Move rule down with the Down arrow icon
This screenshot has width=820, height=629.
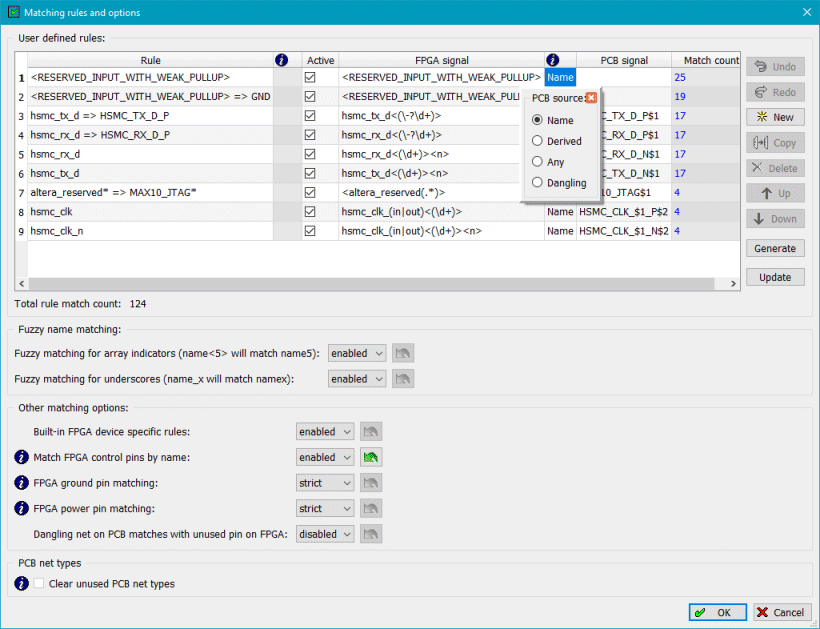pyautogui.click(x=775, y=218)
